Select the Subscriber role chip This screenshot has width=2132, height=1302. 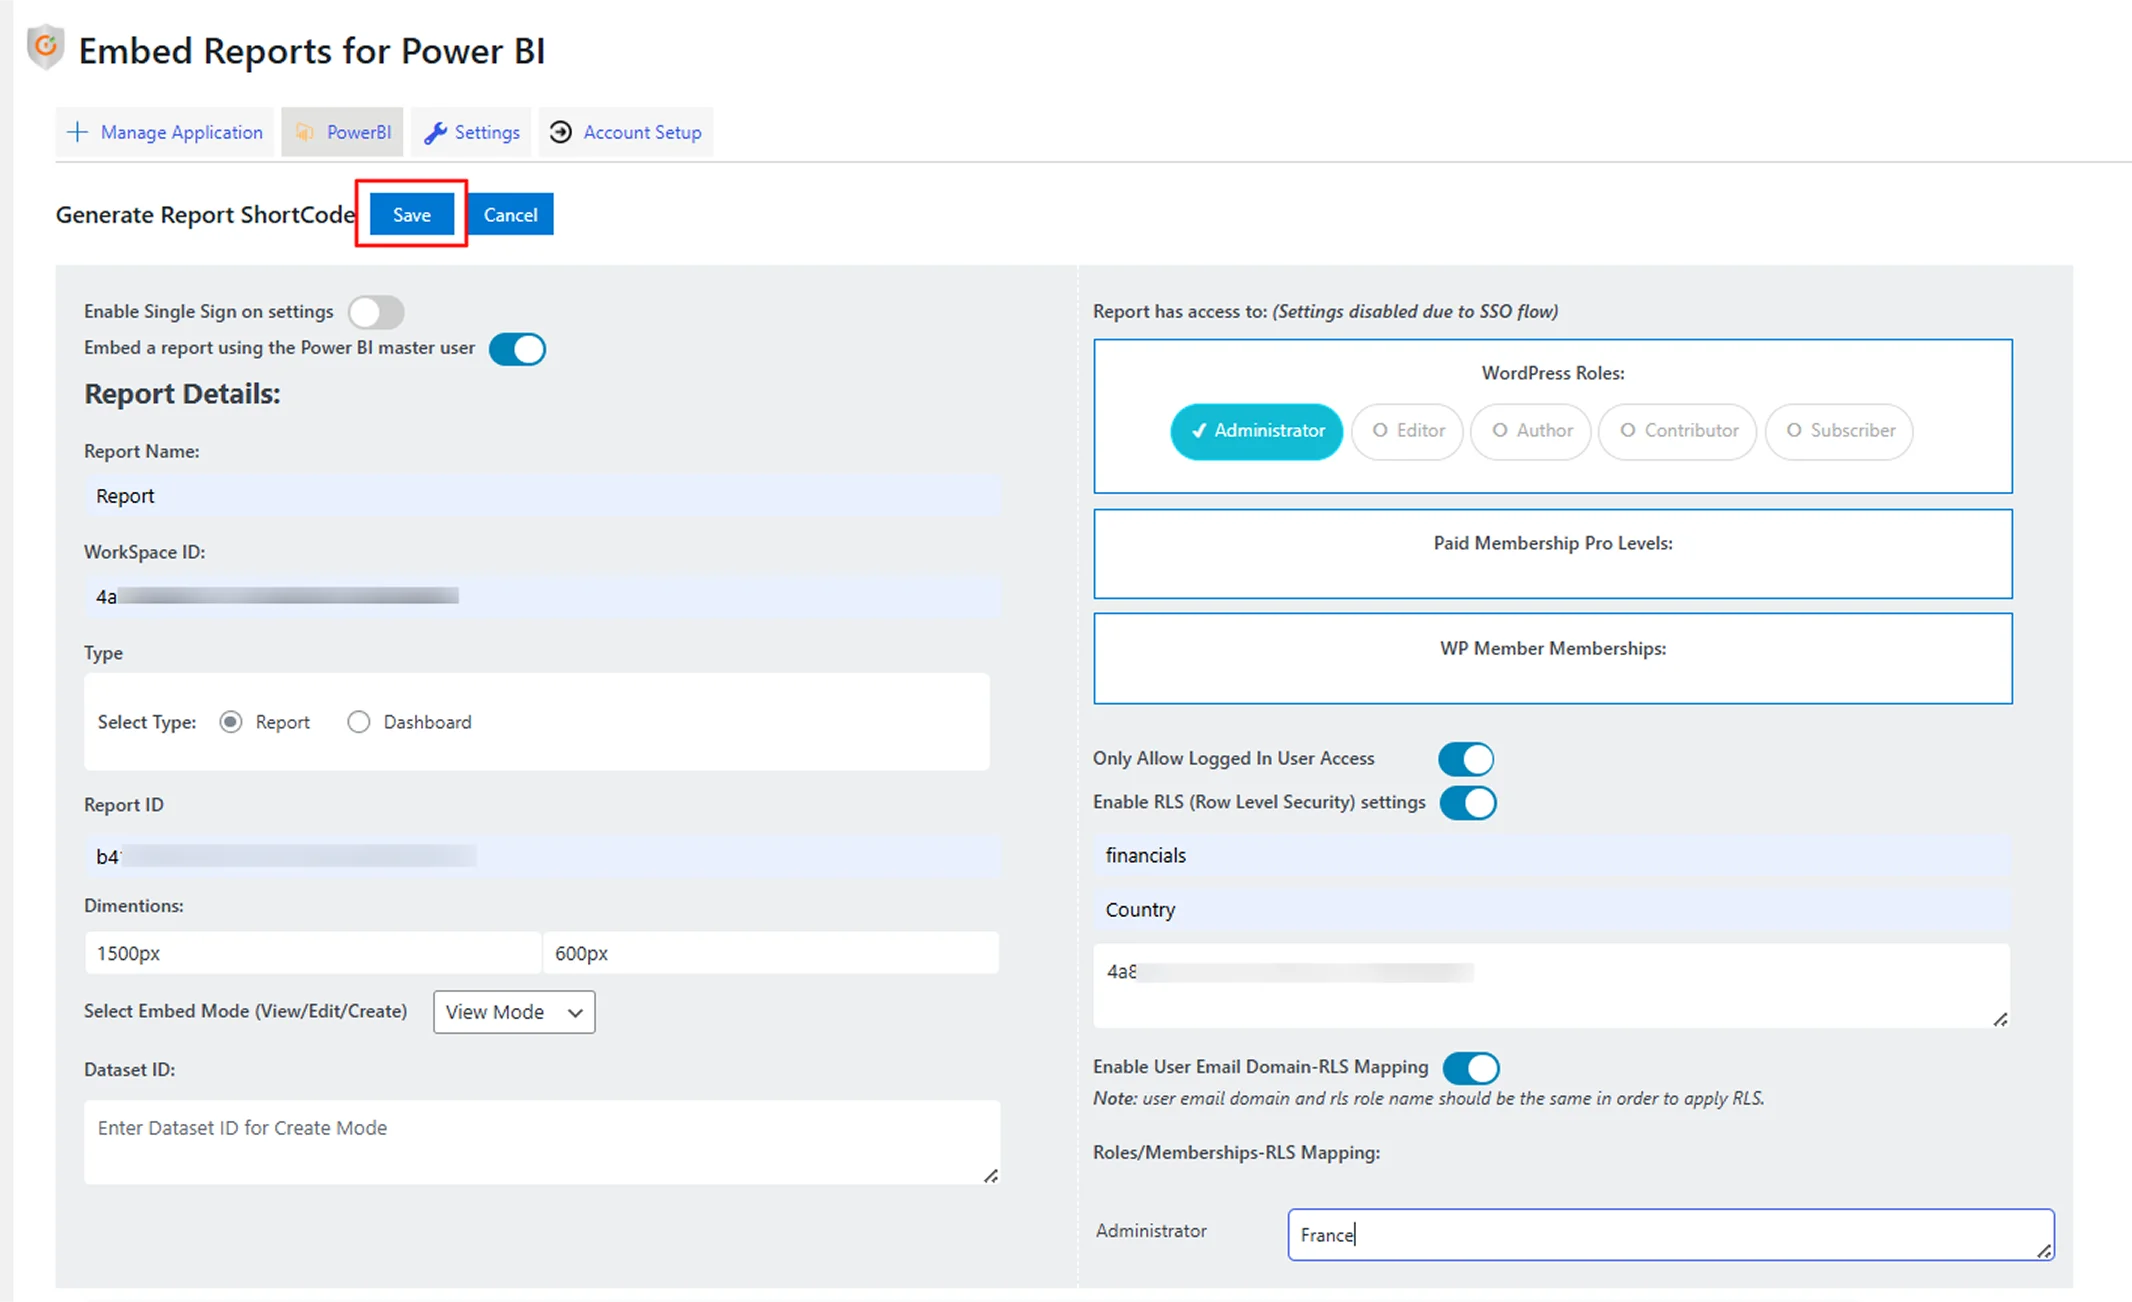(x=1839, y=431)
